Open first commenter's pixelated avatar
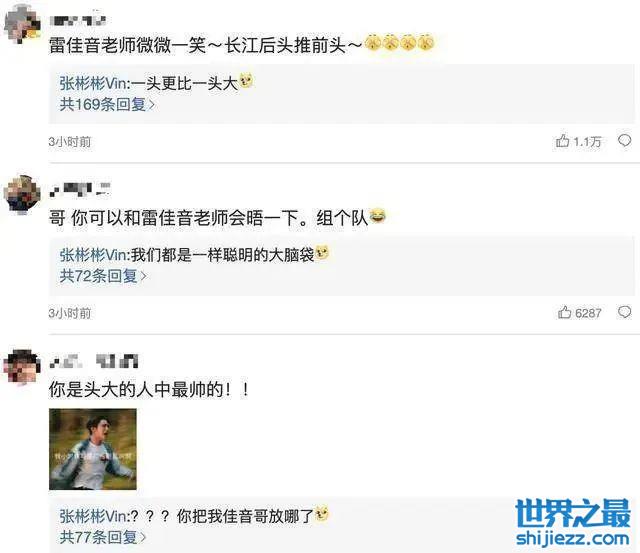This screenshot has width=640, height=553. click(22, 24)
